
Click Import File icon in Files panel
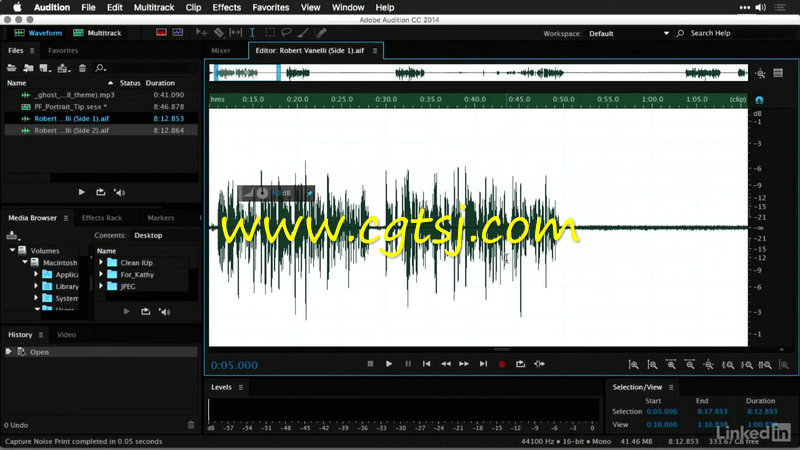pyautogui.click(x=28, y=68)
